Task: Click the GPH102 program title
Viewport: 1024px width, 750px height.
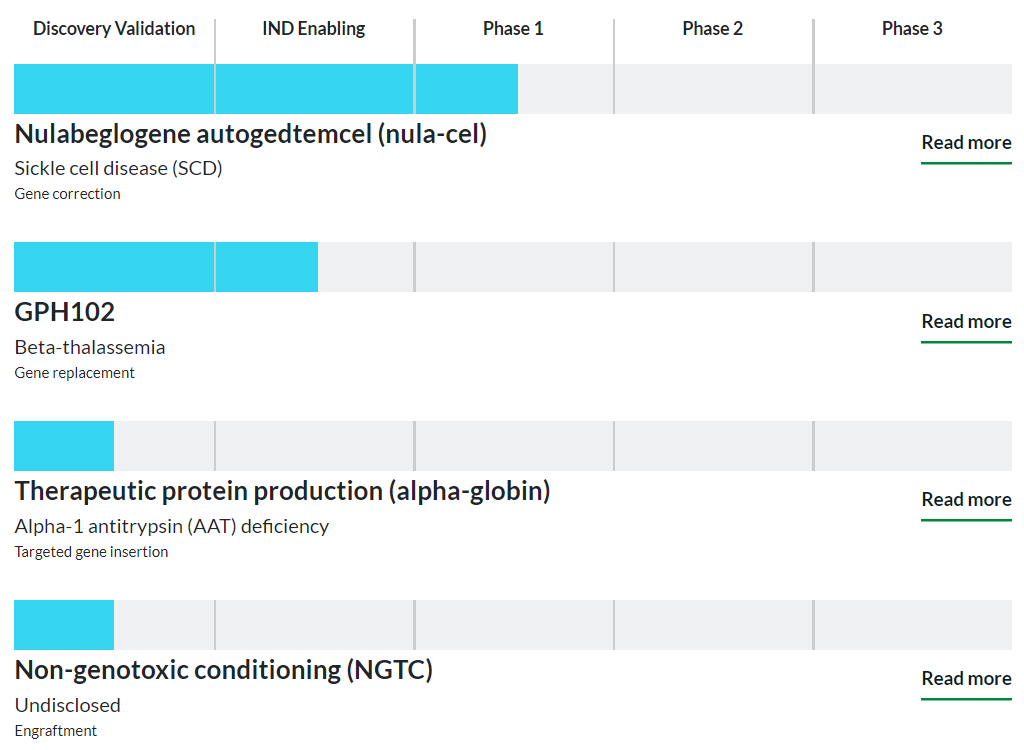Action: [65, 312]
